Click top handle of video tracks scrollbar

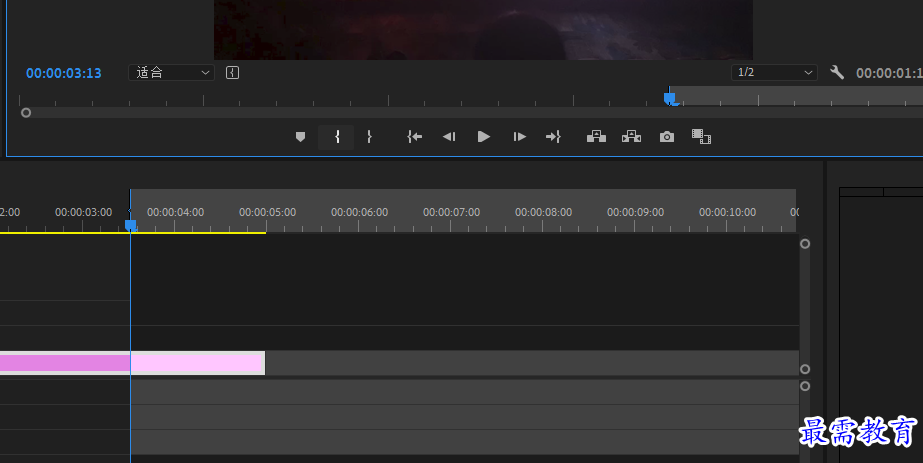click(805, 244)
